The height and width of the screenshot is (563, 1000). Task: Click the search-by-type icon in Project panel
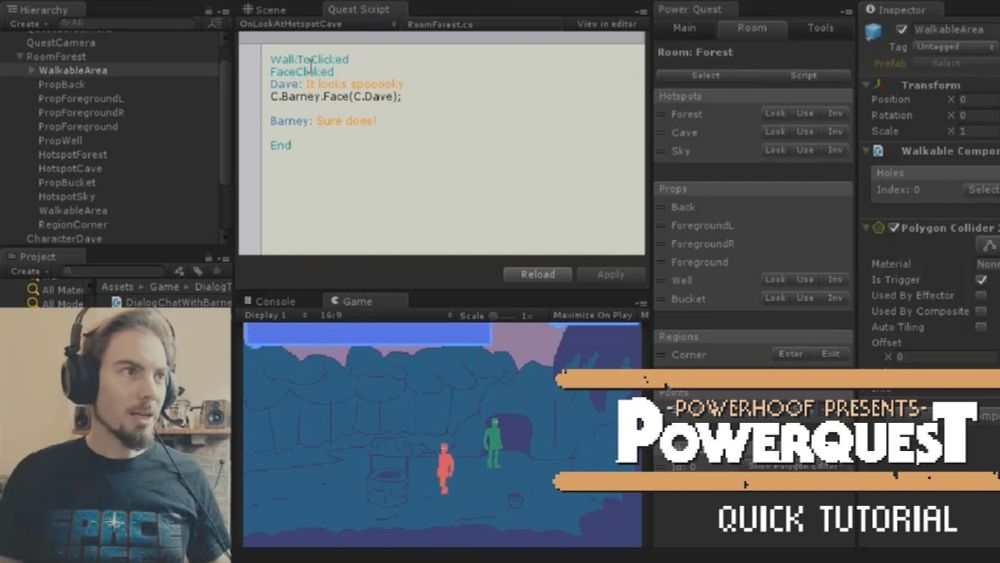click(179, 271)
